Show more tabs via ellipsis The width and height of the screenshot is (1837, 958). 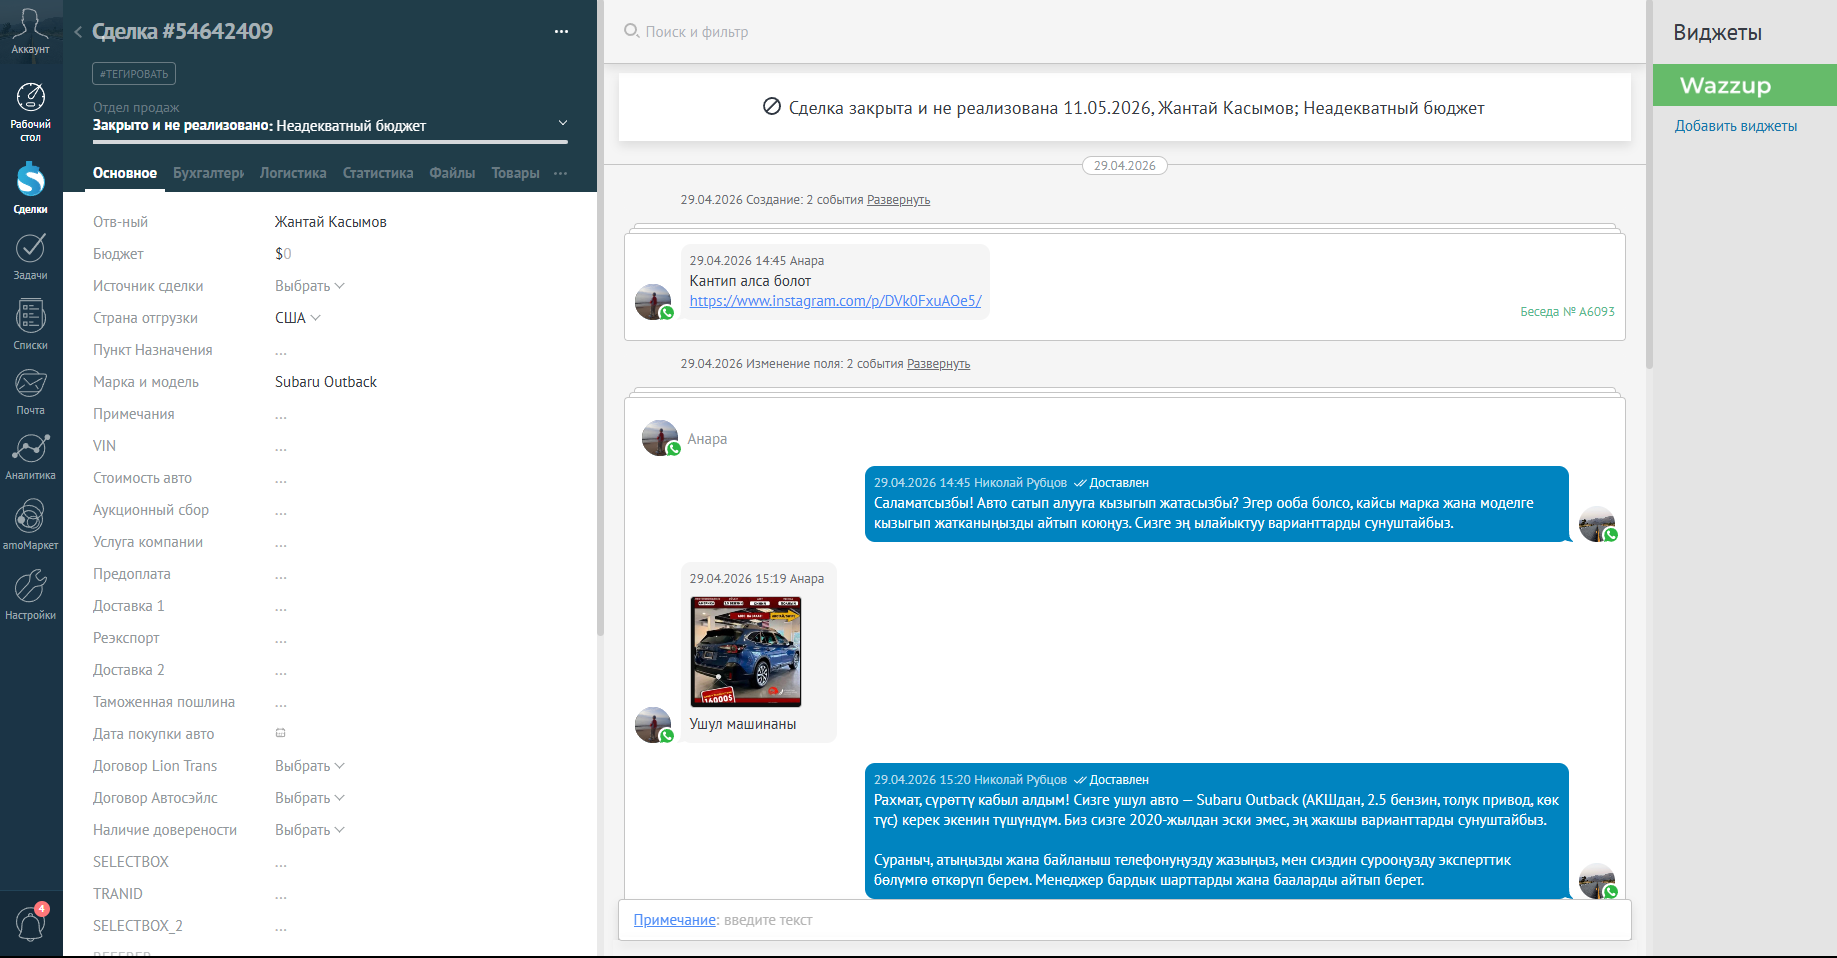tap(561, 173)
